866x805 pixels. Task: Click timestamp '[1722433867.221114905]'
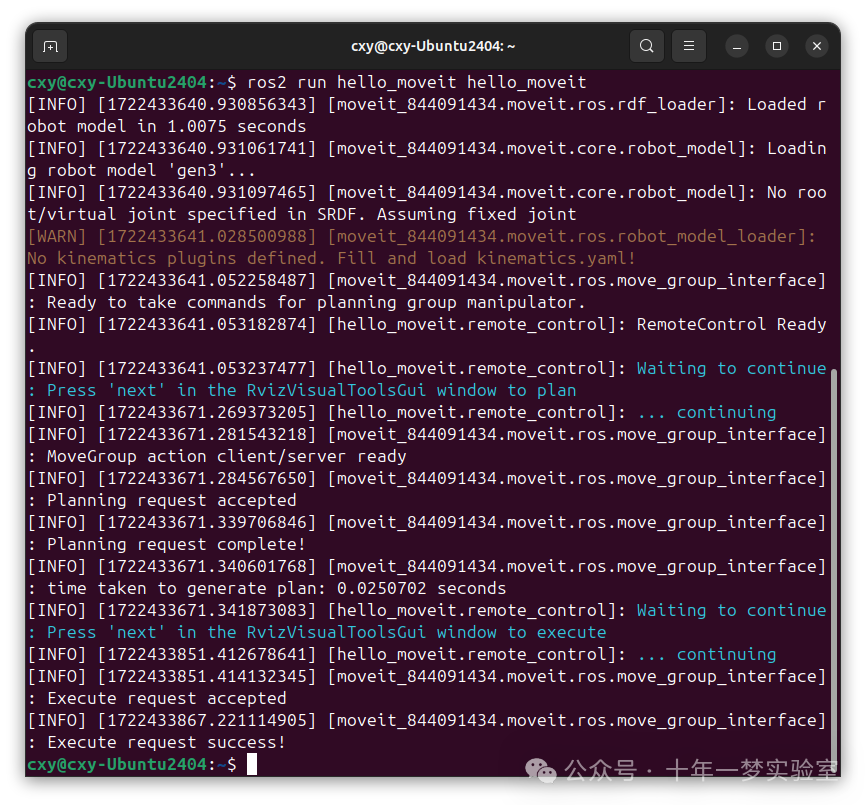click(x=207, y=721)
